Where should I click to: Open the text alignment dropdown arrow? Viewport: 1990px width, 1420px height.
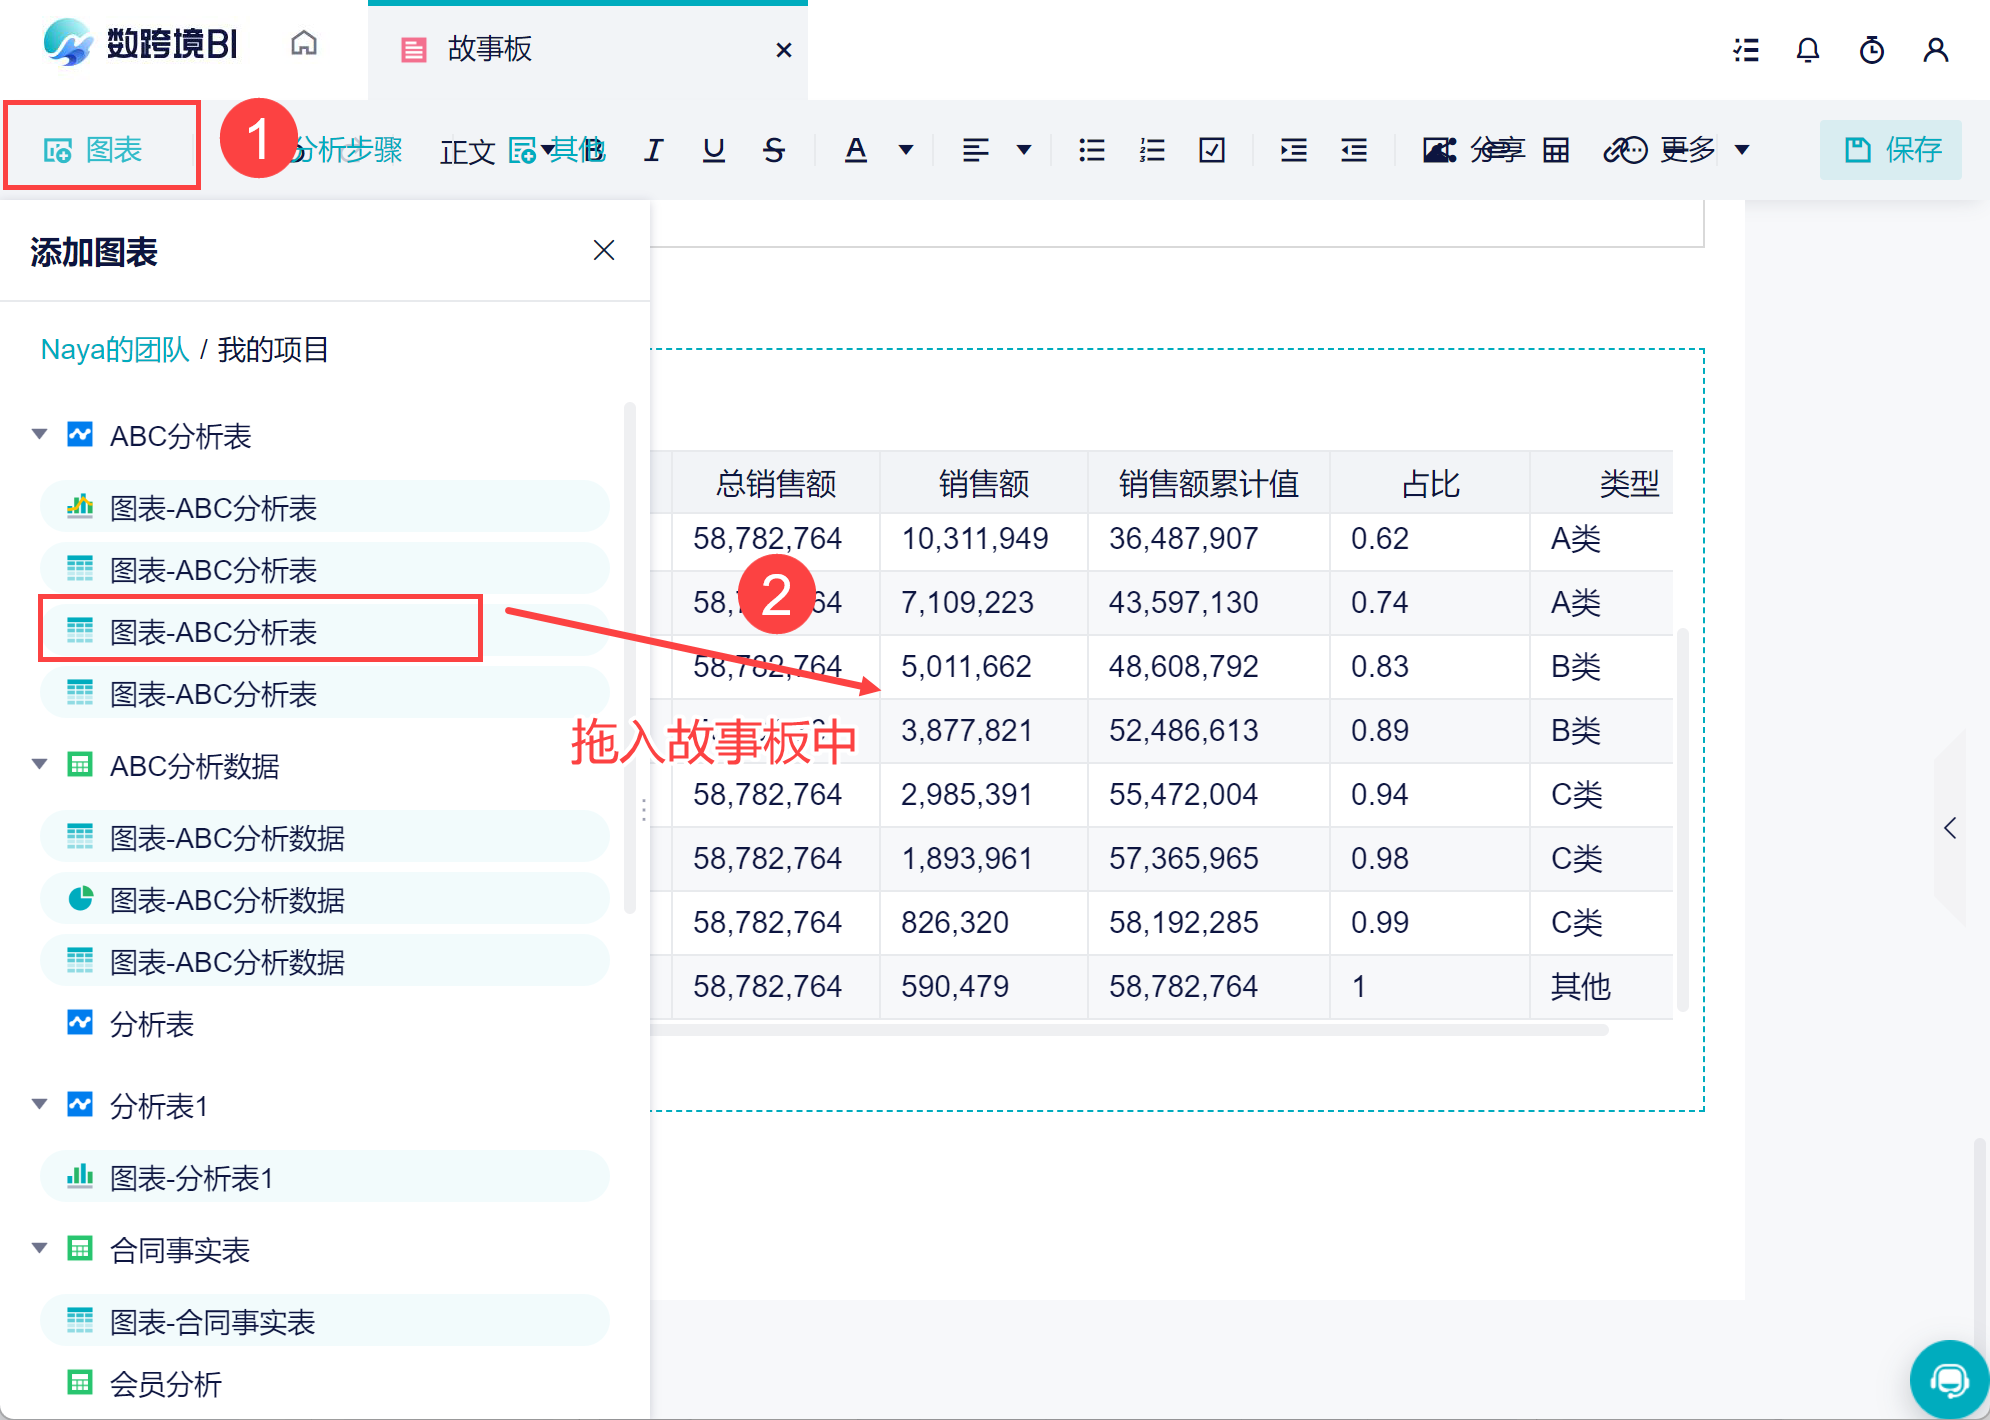tap(1024, 150)
